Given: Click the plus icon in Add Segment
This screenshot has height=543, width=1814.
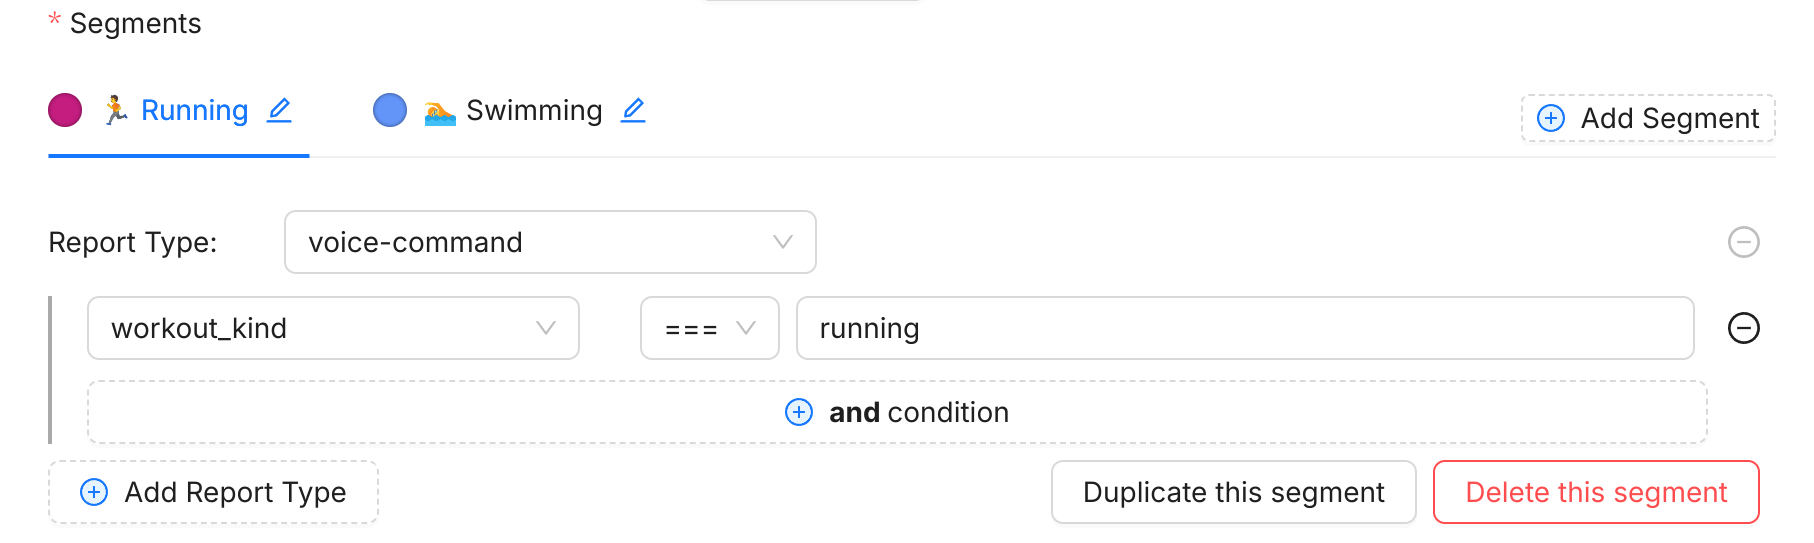Looking at the screenshot, I should 1551,118.
